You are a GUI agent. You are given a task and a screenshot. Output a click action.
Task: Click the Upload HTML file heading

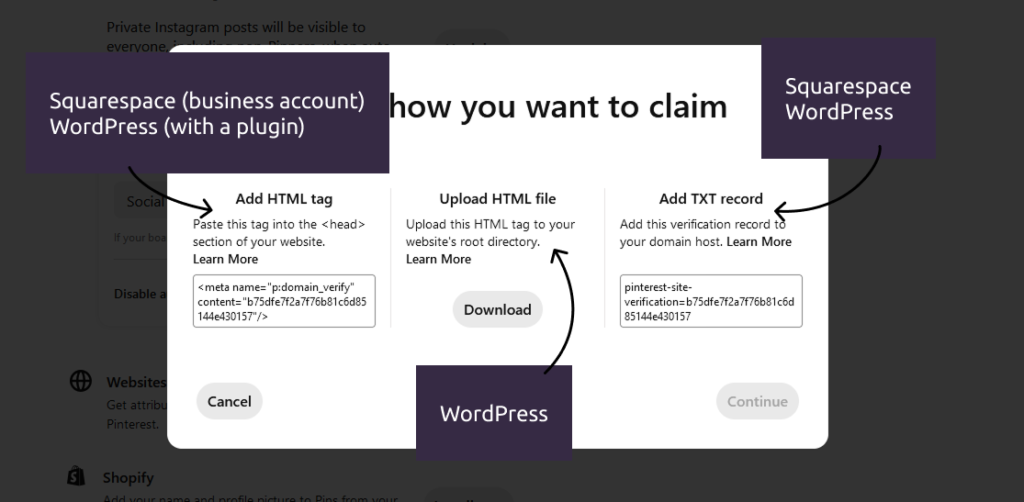[498, 199]
